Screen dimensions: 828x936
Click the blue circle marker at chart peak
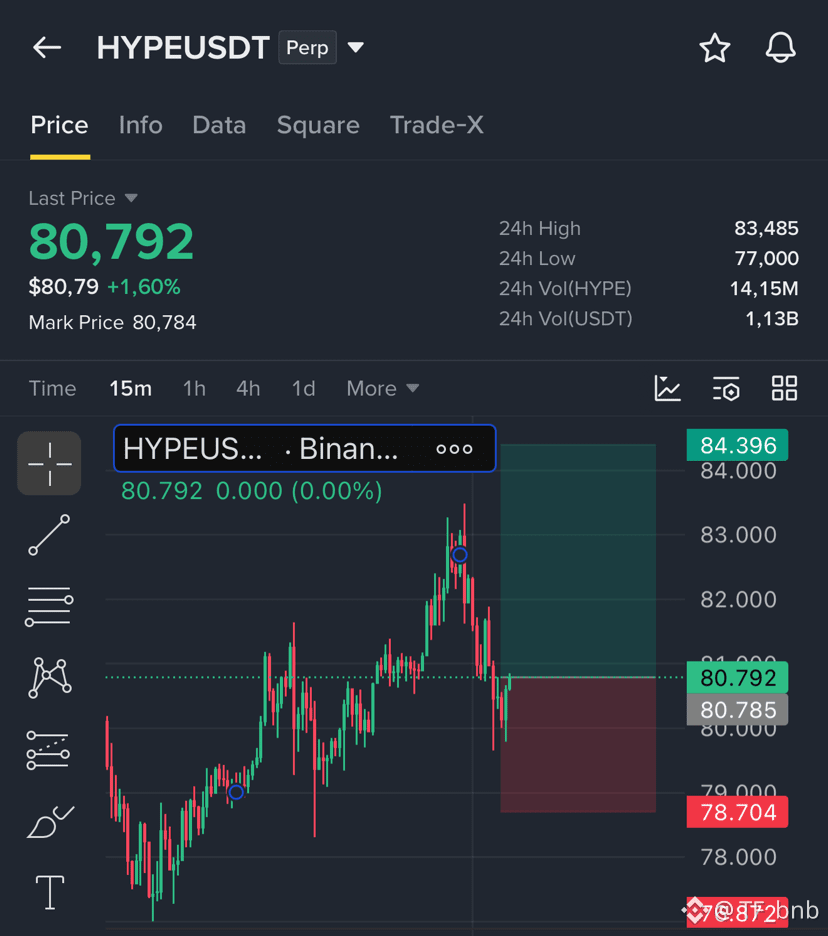coord(460,555)
